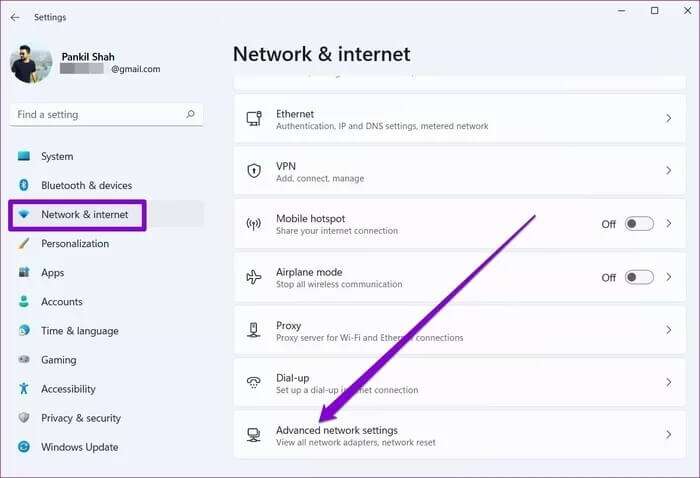Click the Dial-up icon

pos(254,382)
